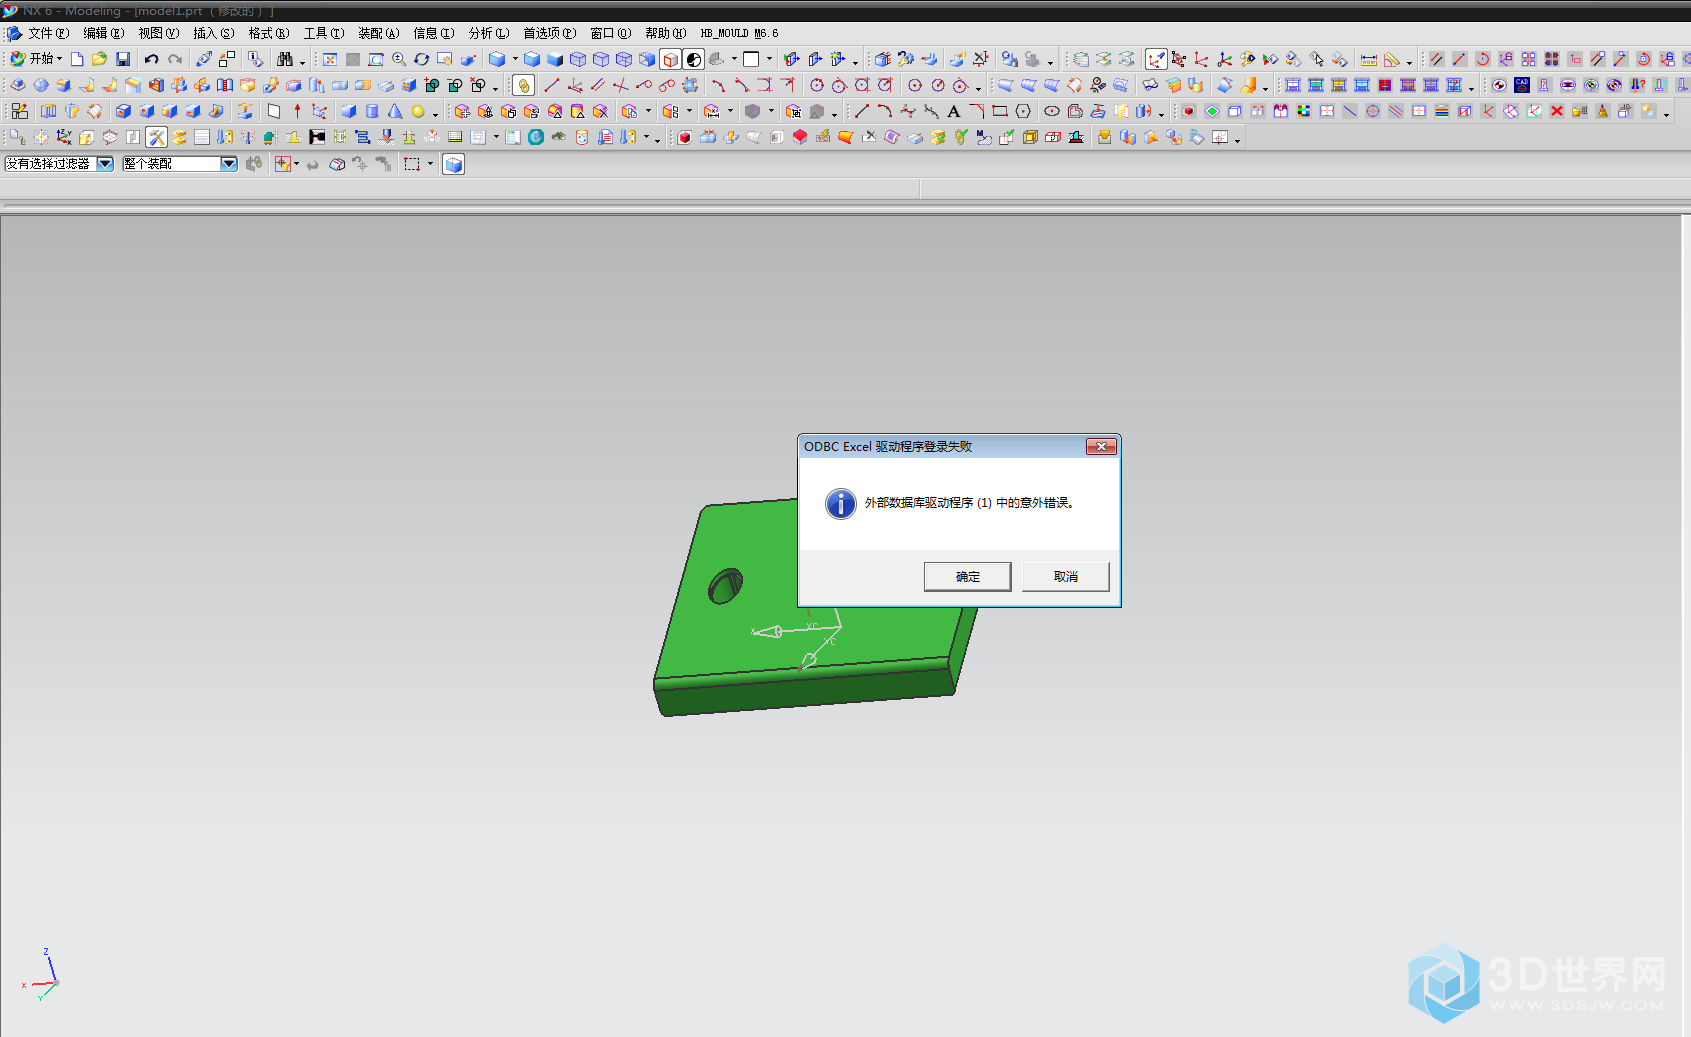
Task: Close the ODBC Excel error dialog
Action: tap(1101, 447)
